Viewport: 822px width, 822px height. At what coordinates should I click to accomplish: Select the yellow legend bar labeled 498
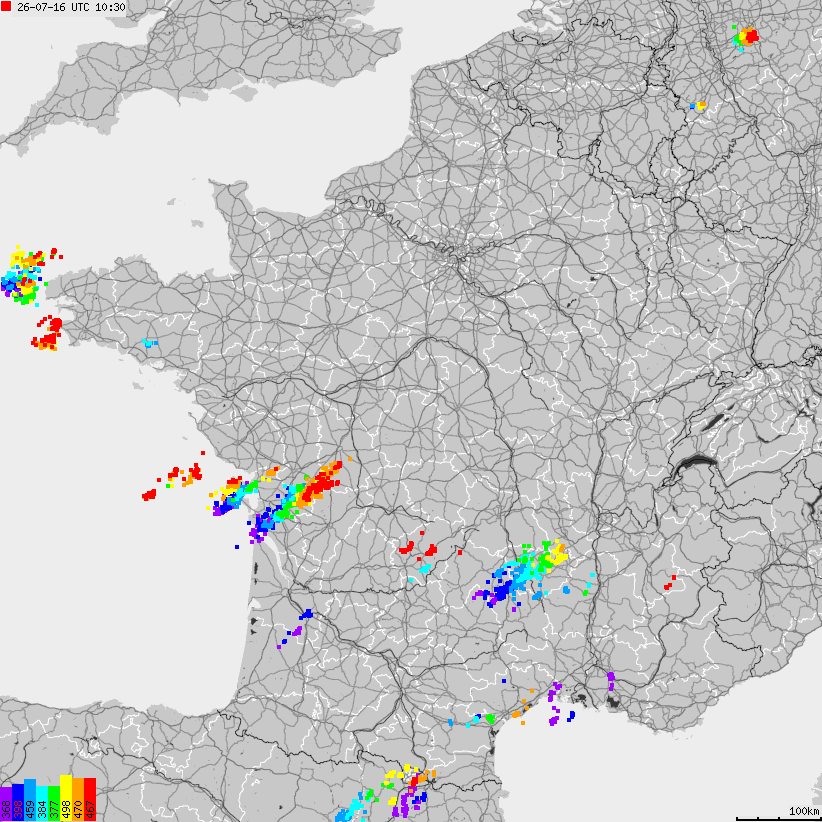tap(66, 798)
